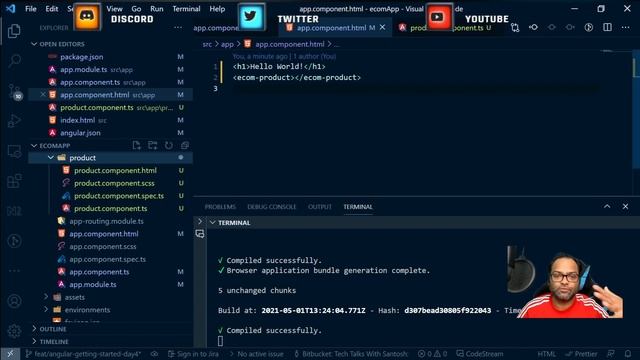Click the git branch feat/angular-getting-started-day4
The height and width of the screenshot is (360, 640).
[x=83, y=354]
